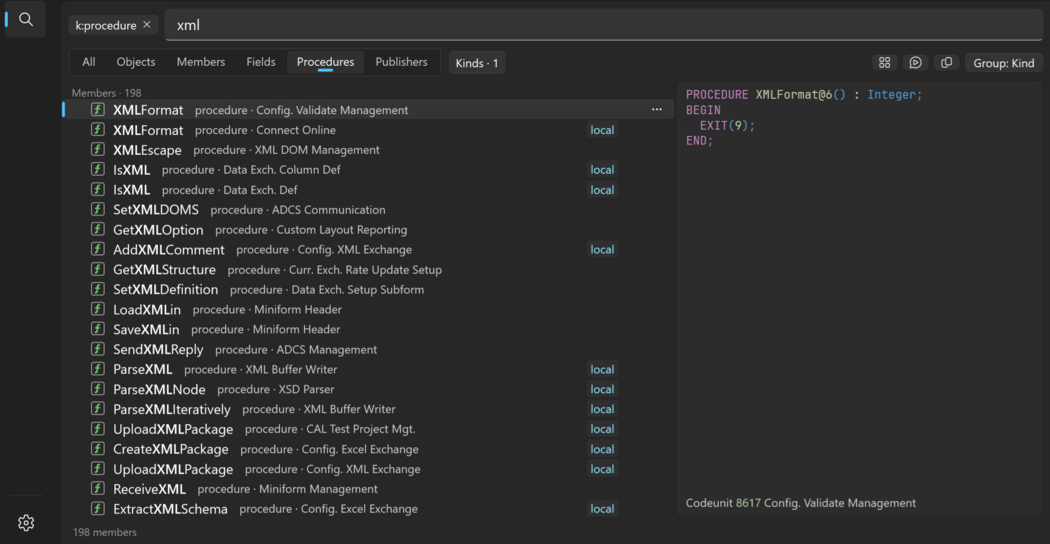Select SendXMLReply in ADCS Management
This screenshot has height=544, width=1050.
point(370,349)
